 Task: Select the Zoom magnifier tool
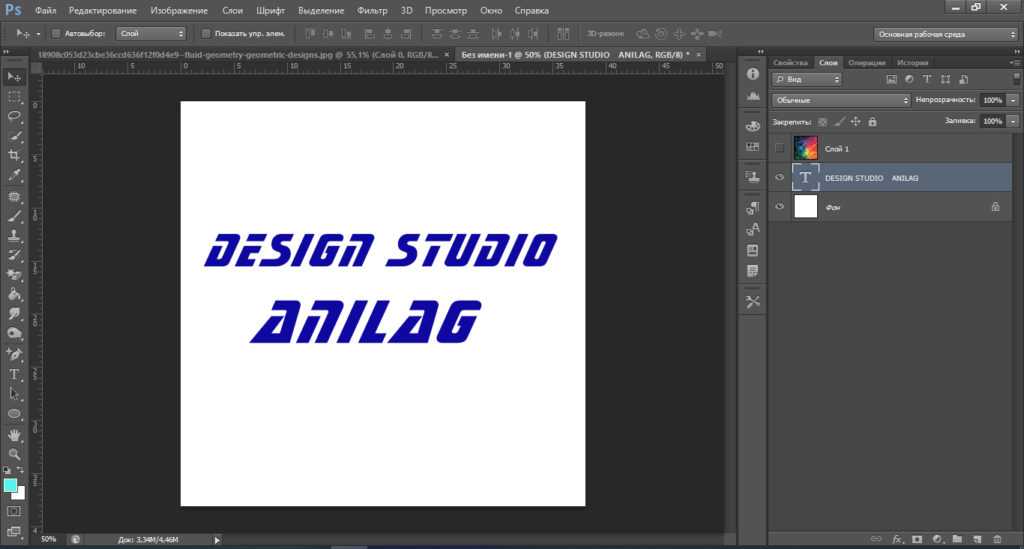point(14,454)
